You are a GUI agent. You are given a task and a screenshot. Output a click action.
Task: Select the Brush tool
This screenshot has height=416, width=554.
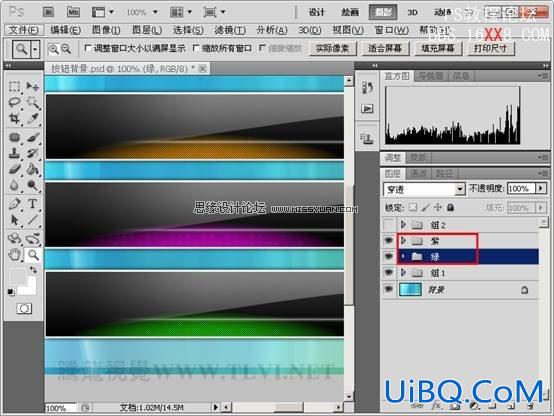[33, 137]
